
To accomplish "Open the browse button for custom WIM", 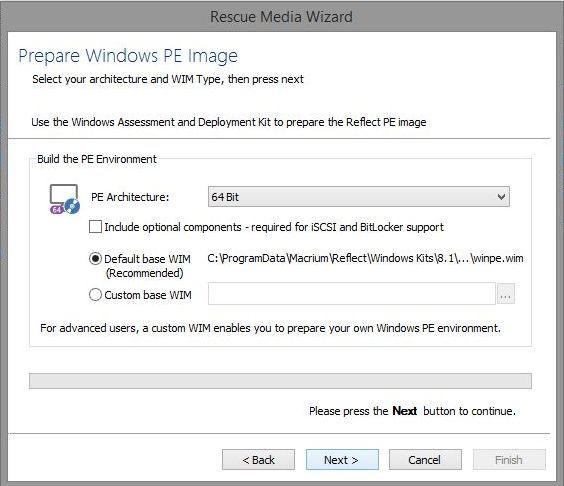I will [505, 294].
